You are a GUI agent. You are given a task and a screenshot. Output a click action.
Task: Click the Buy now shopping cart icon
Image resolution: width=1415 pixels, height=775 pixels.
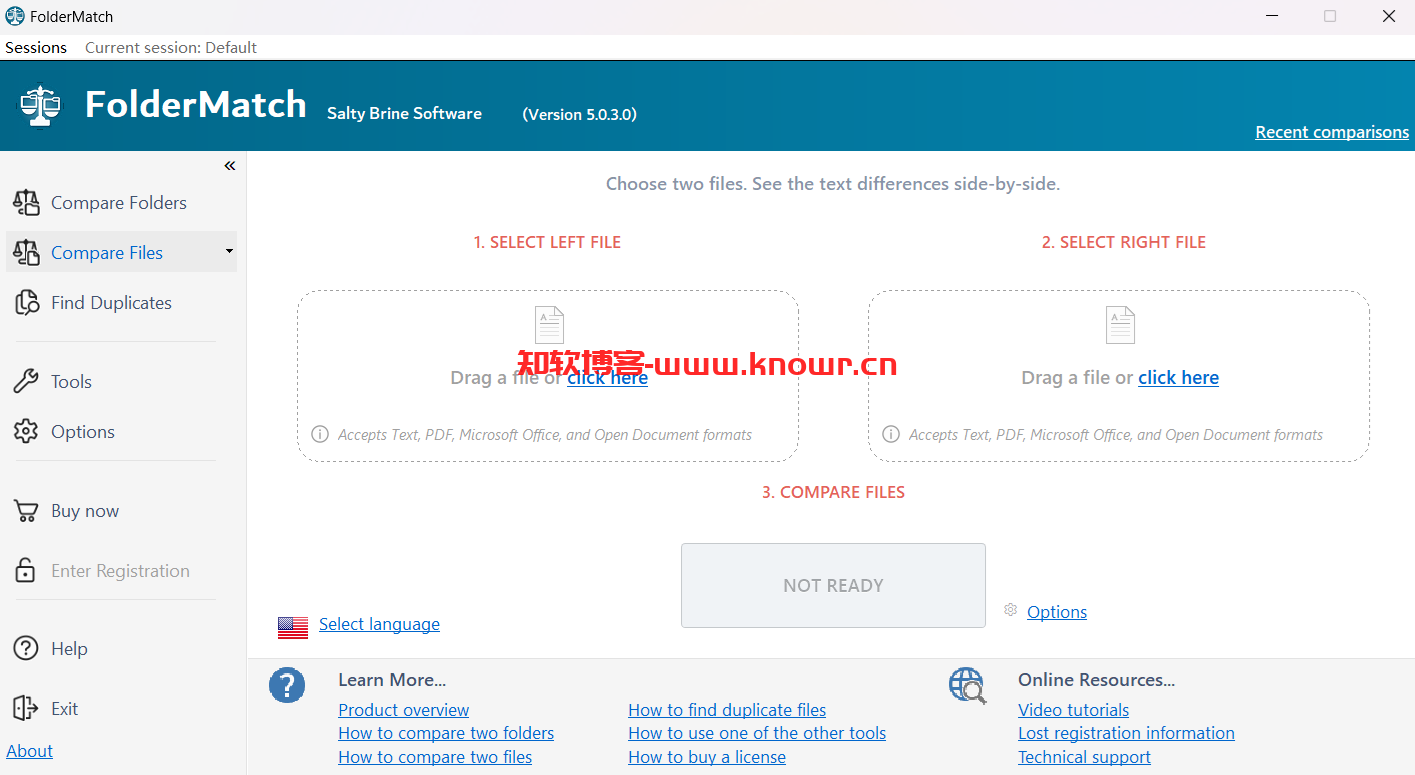(x=26, y=511)
